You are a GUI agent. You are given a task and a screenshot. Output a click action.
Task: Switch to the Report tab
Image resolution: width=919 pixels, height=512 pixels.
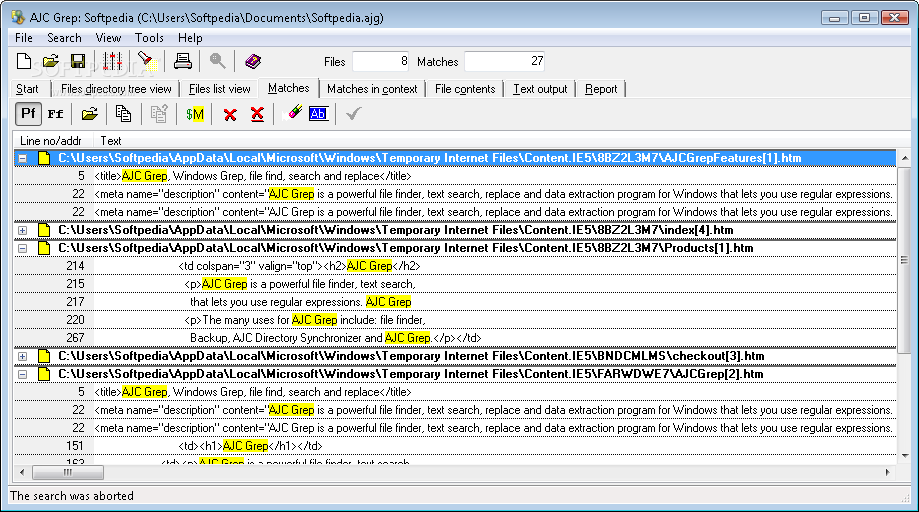[601, 89]
